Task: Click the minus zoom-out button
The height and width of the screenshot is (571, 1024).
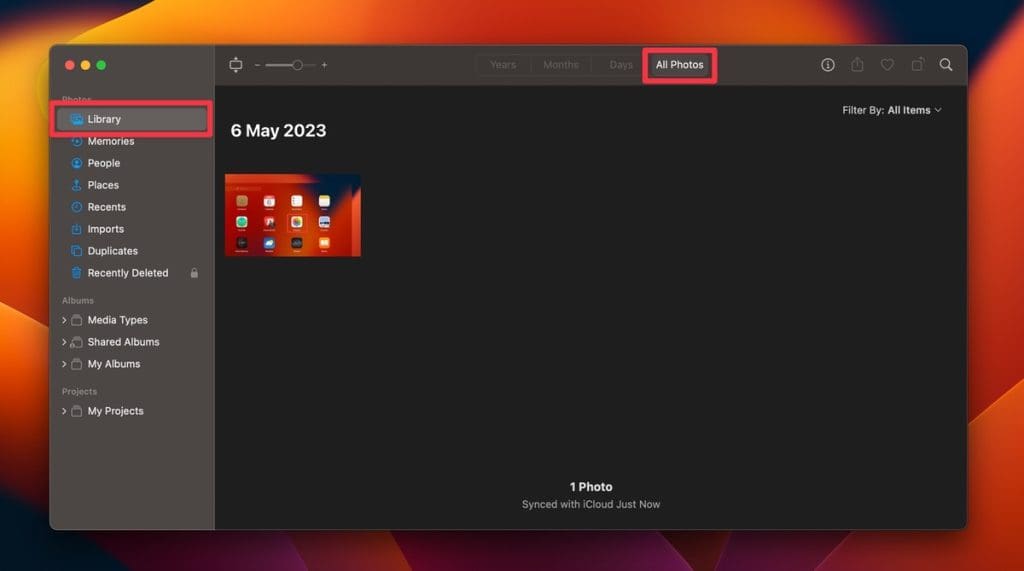Action: pyautogui.click(x=257, y=65)
